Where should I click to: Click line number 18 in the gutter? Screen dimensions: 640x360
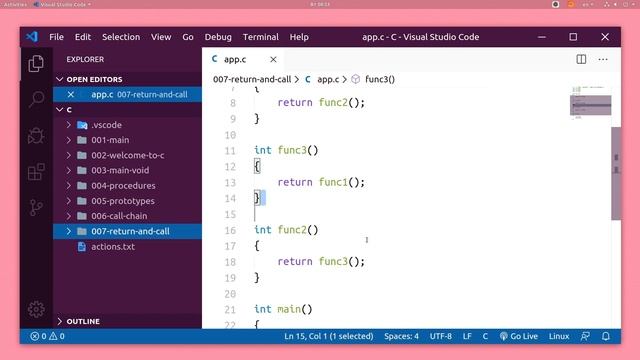(x=230, y=262)
